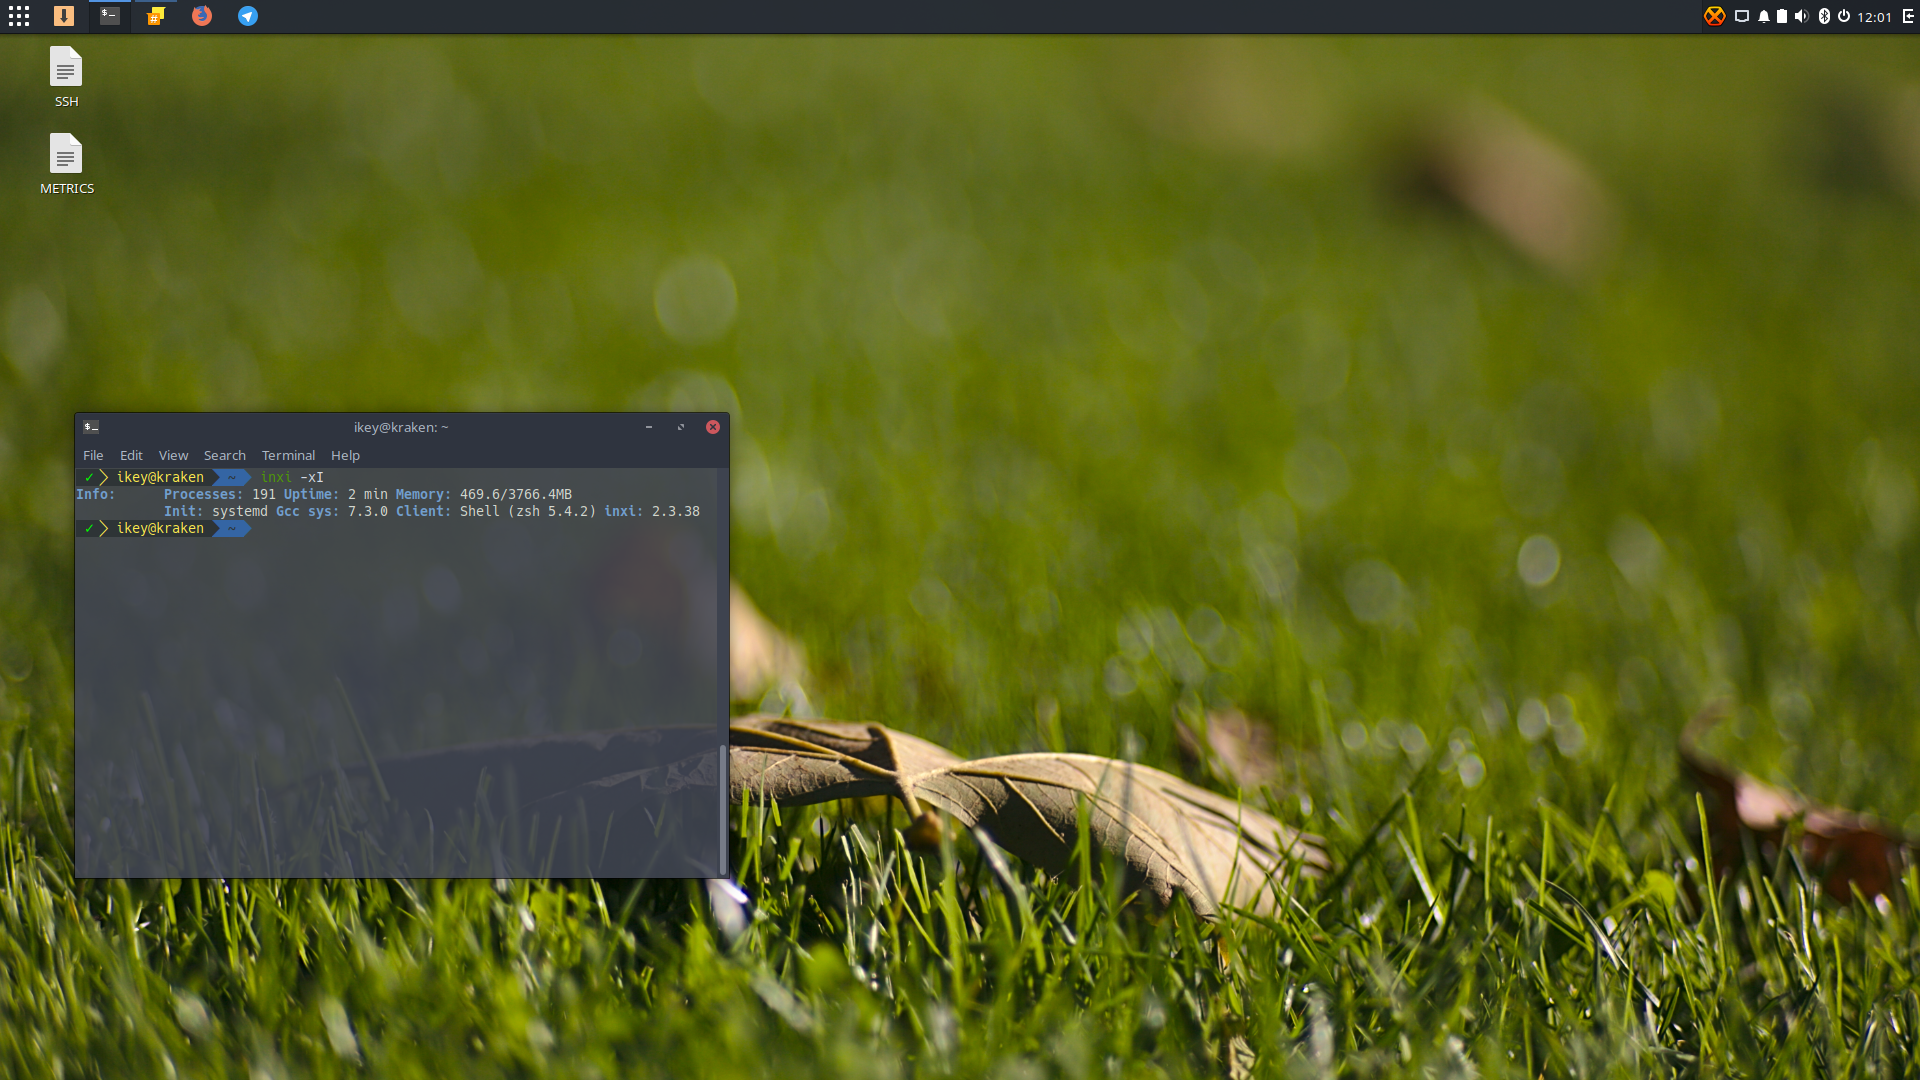Click the 'Gcc sys: 7.3.0' output
Screen dimensions: 1920x1080
pyautogui.click(x=332, y=511)
